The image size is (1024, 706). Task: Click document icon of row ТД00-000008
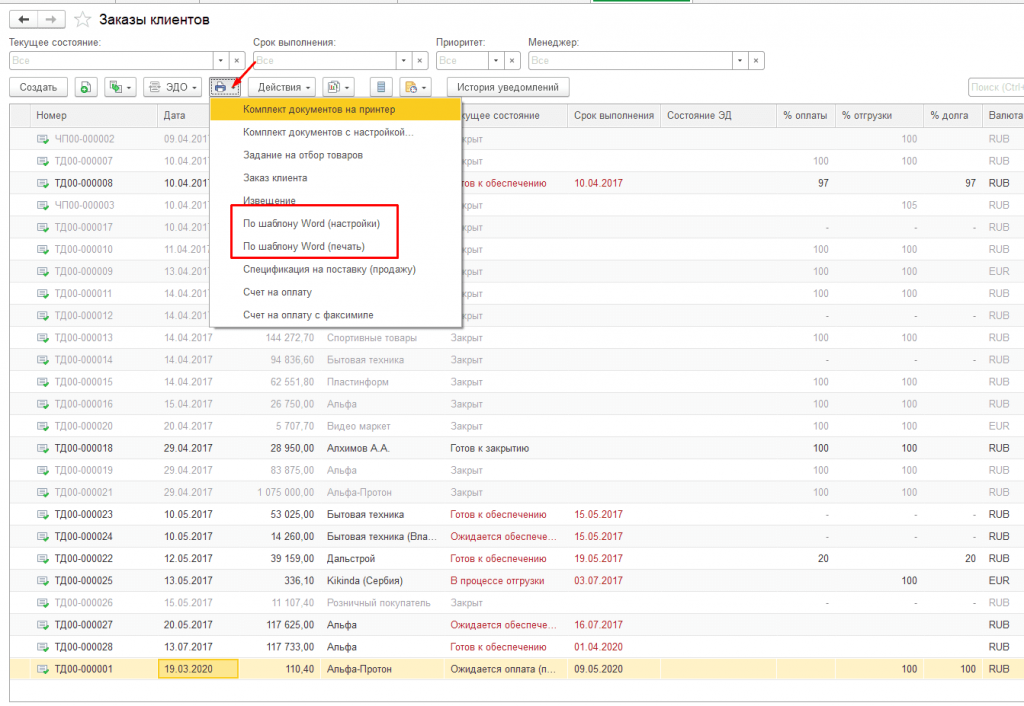[43, 184]
